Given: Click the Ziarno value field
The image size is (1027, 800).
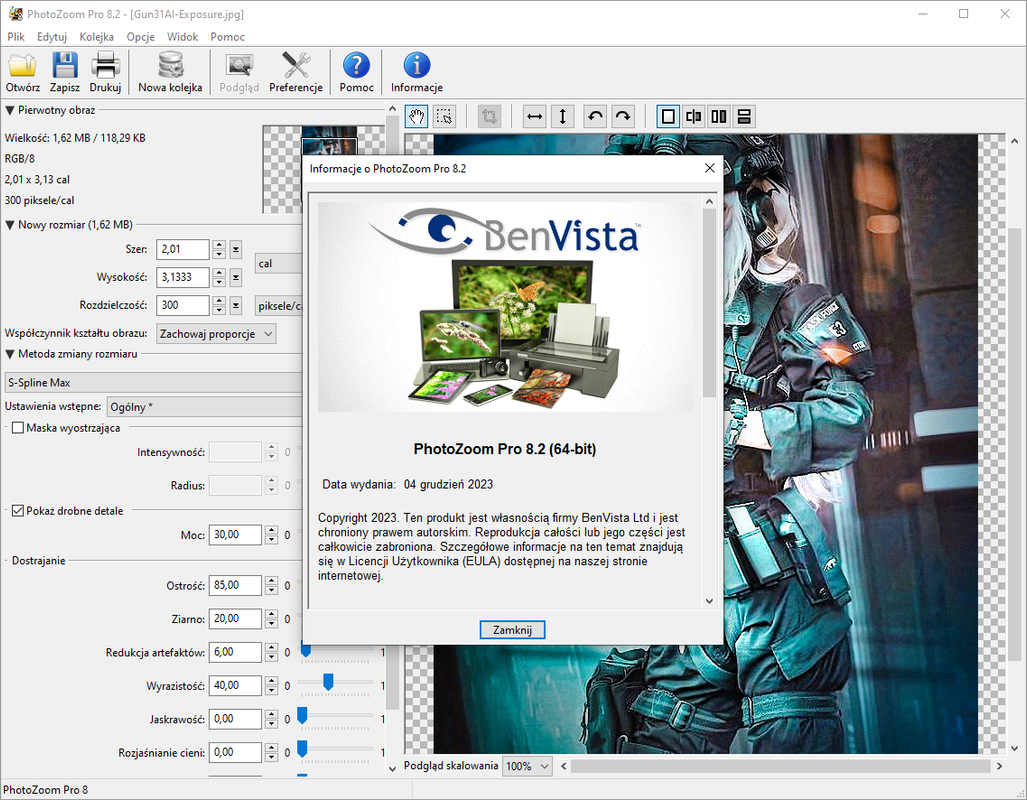Looking at the screenshot, I should 235,619.
